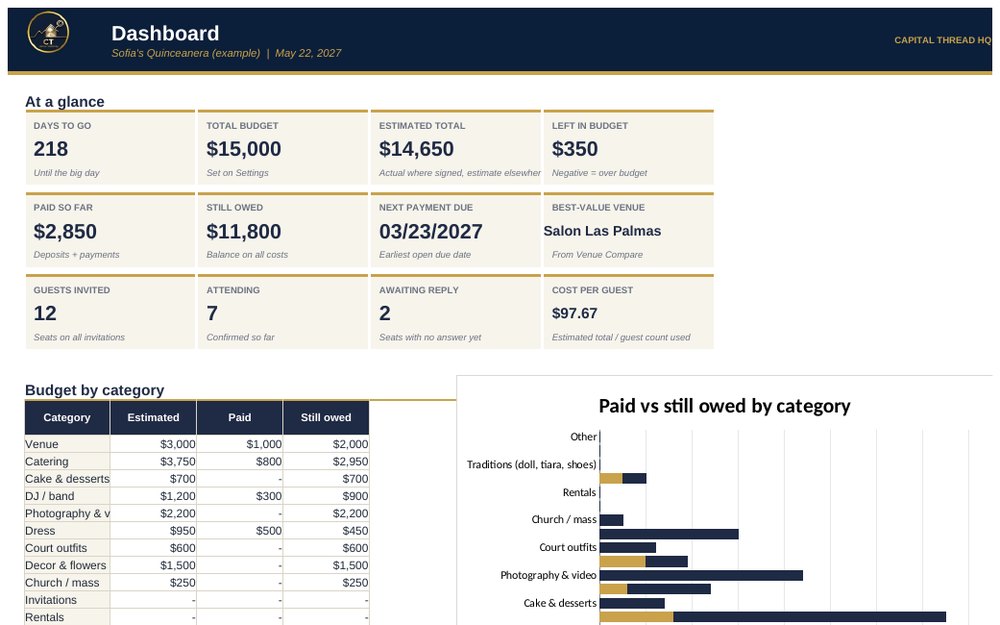Click the CAPITAL THREAD HQ label
The width and height of the screenshot is (1000, 625).
(942, 40)
